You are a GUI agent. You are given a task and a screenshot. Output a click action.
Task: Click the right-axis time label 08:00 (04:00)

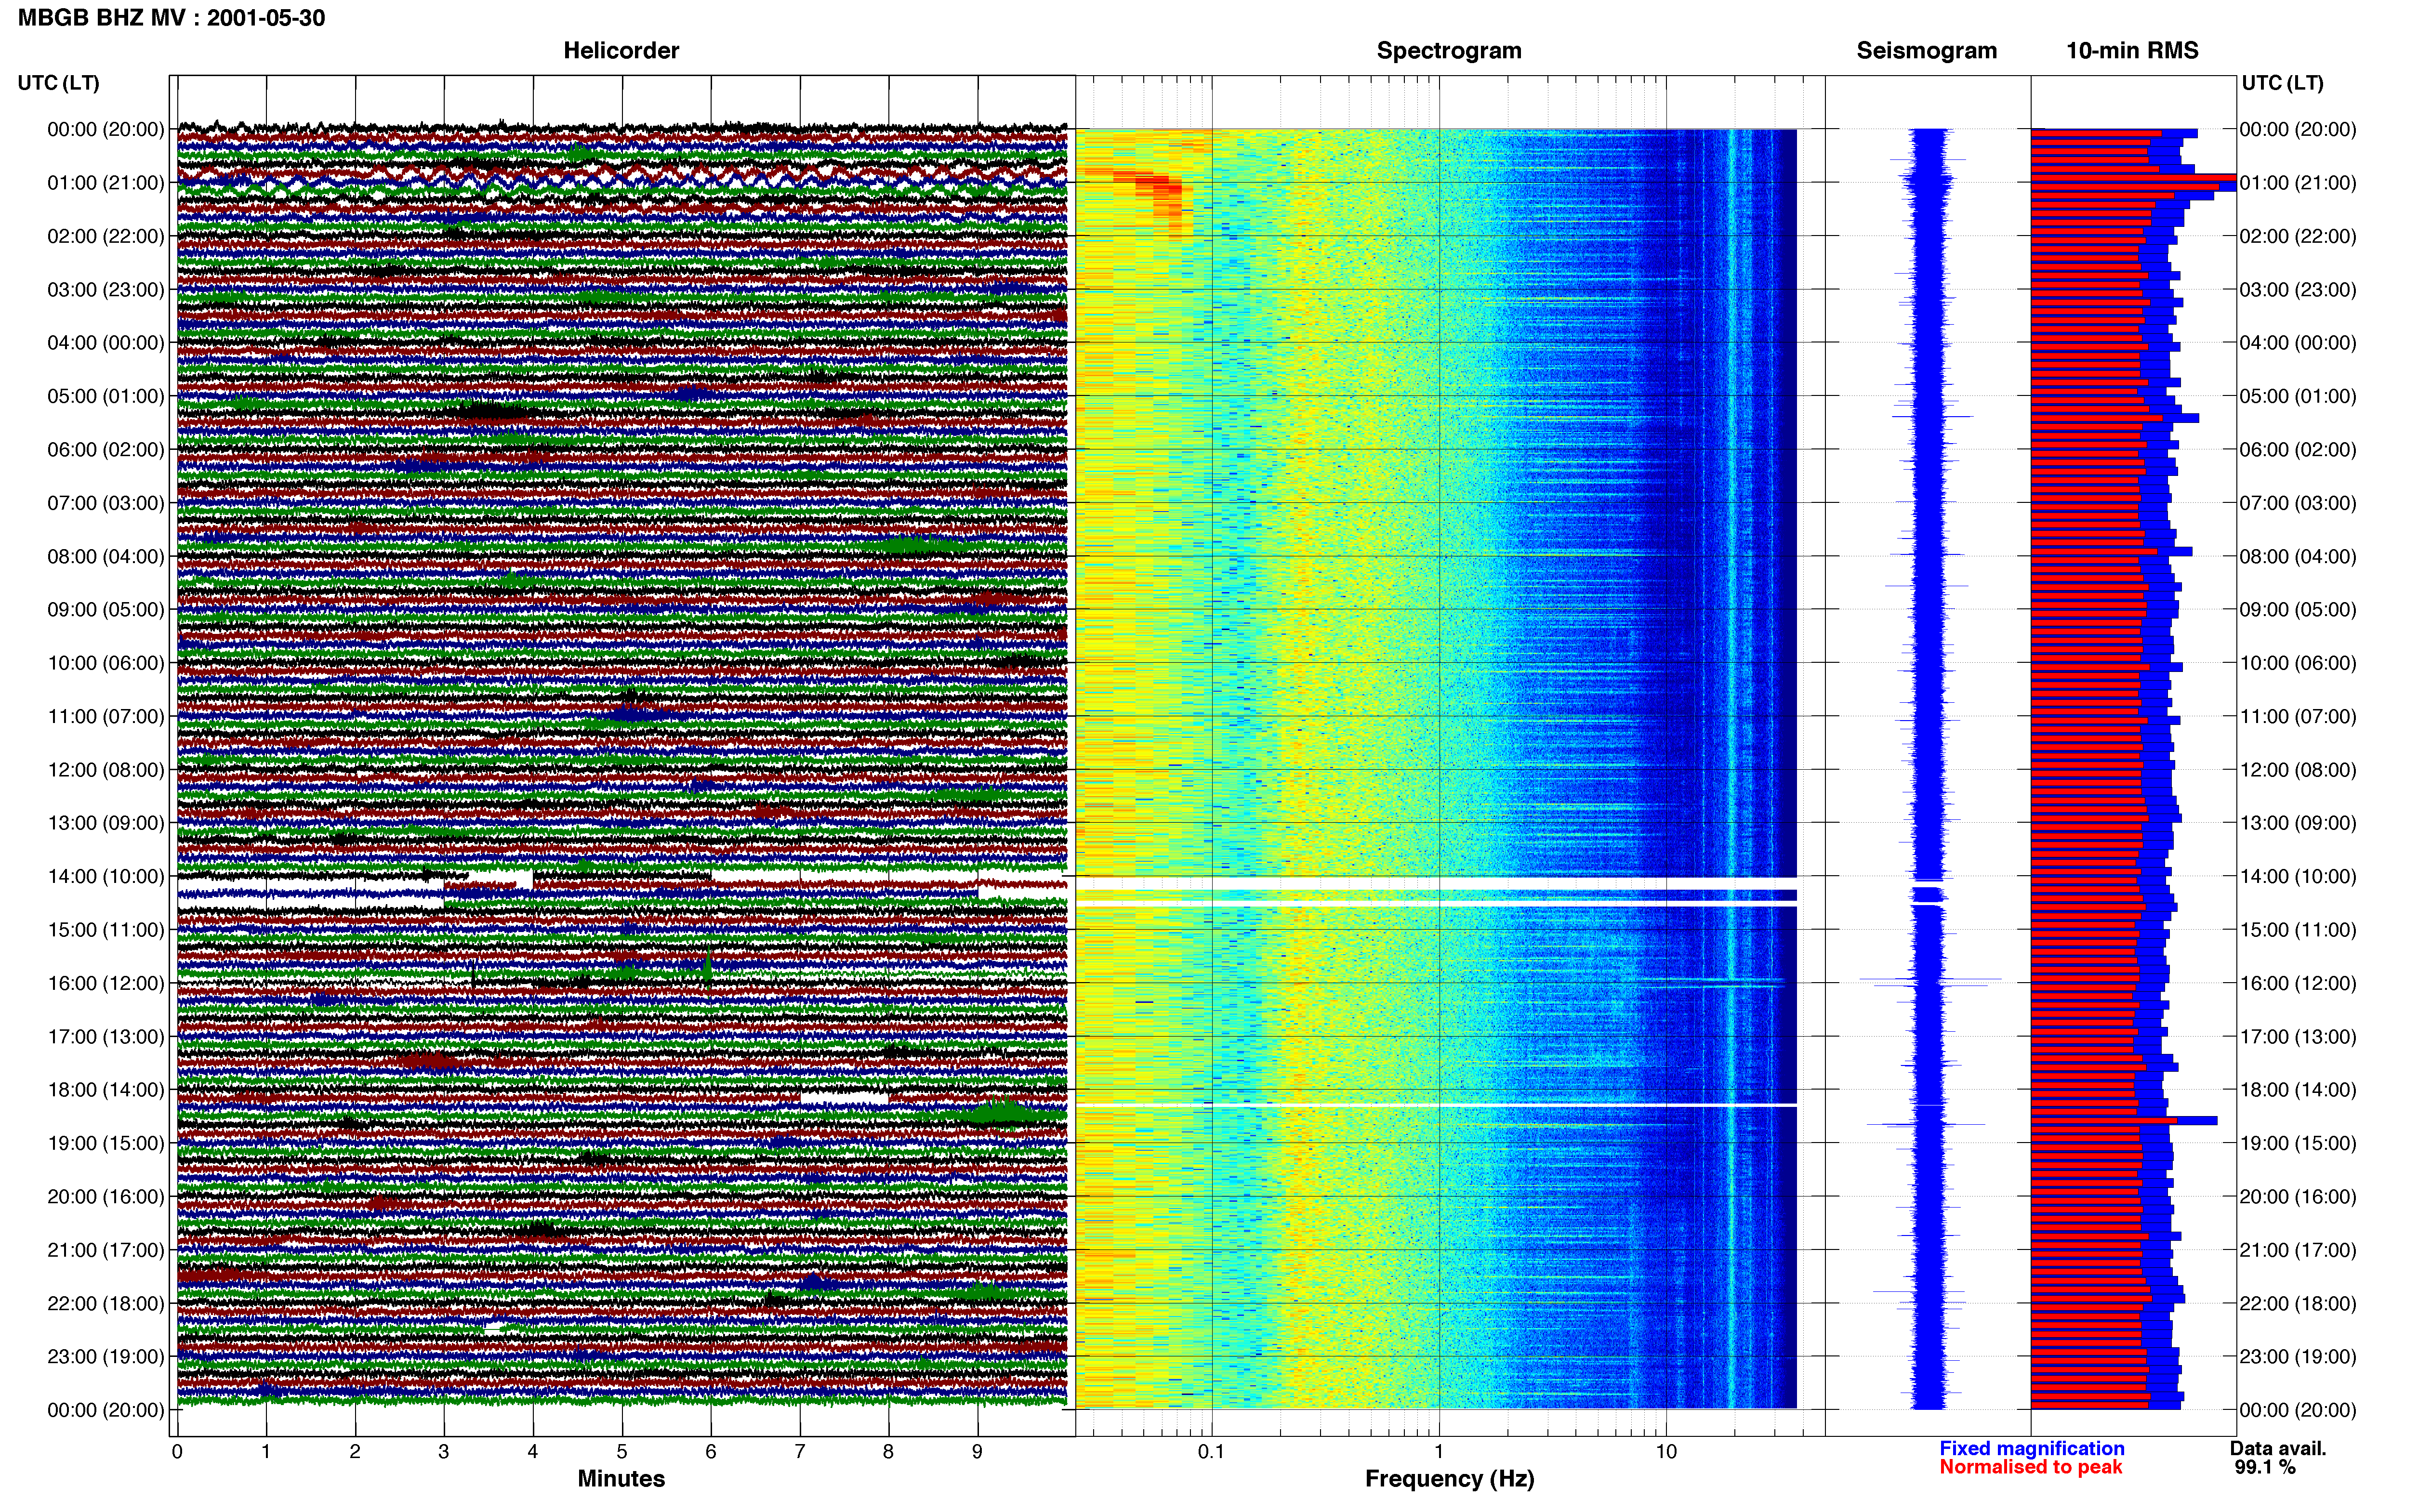2298,556
